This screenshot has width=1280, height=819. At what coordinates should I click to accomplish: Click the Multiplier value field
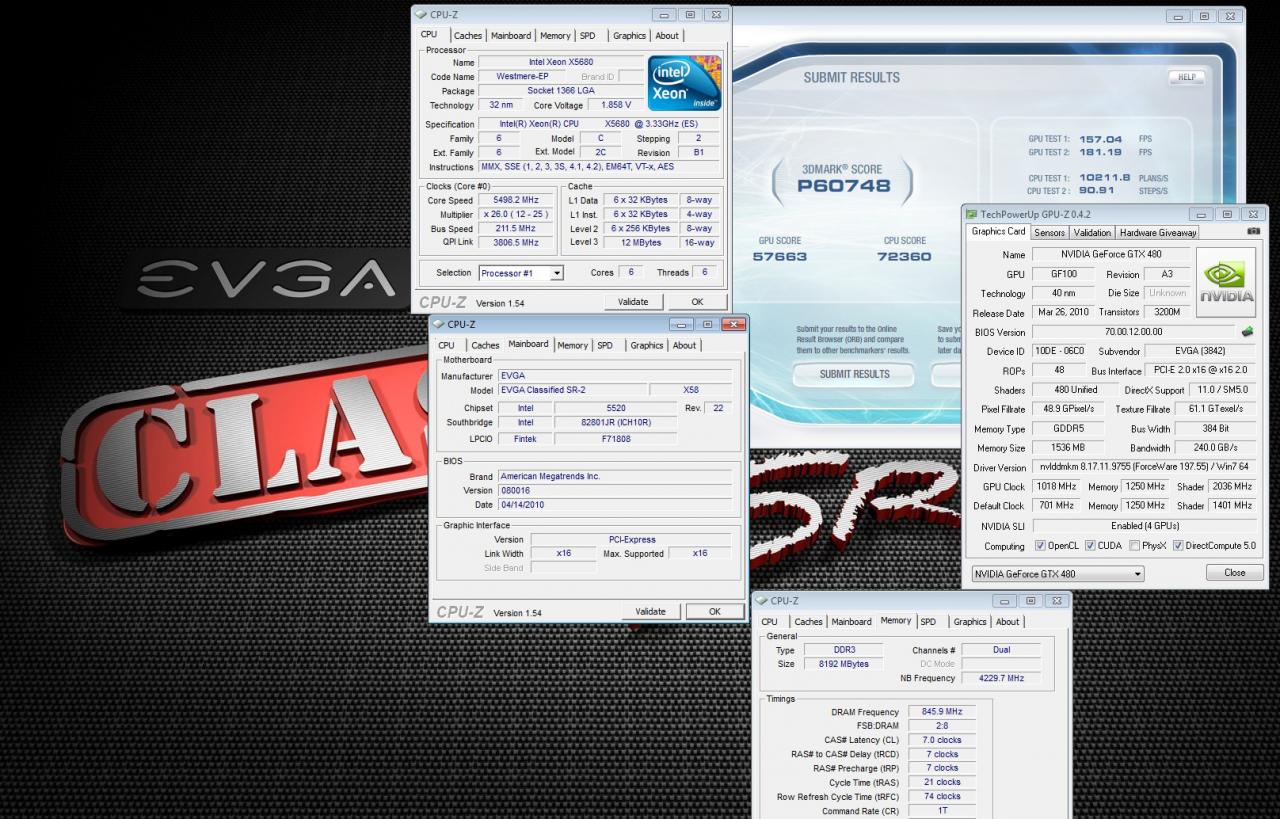pyautogui.click(x=517, y=214)
